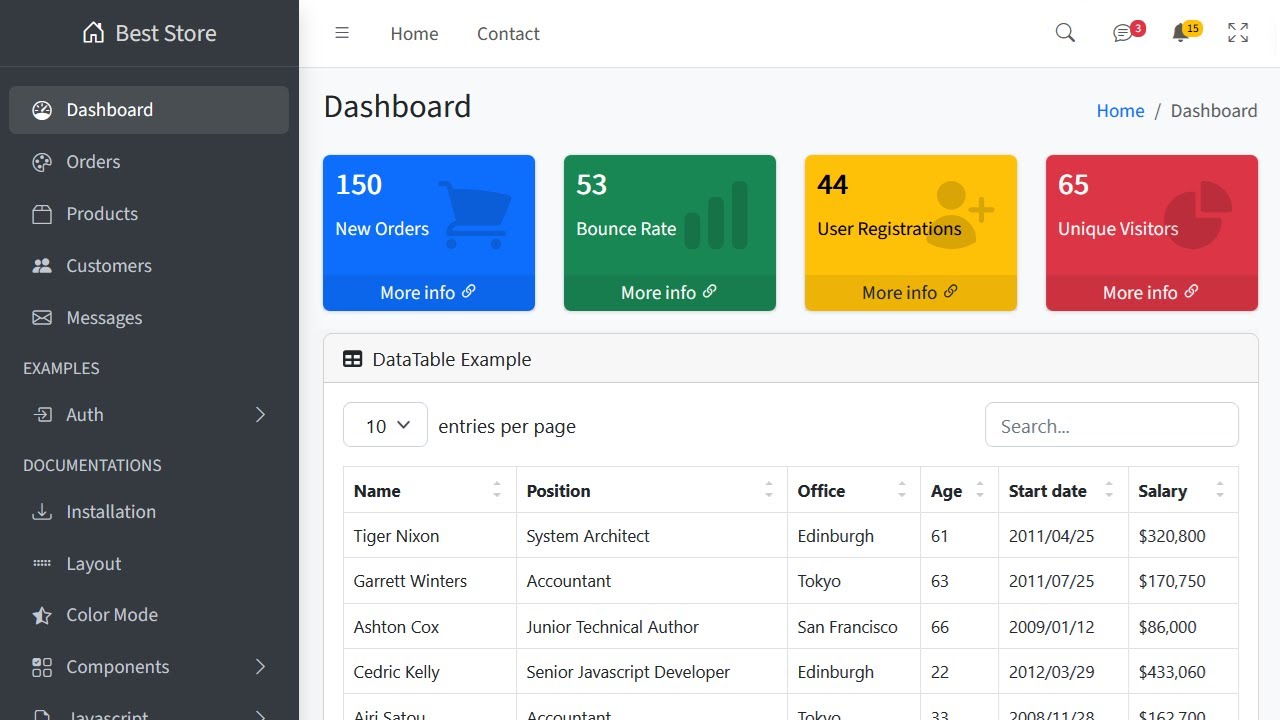Click the Senior Javascript Developer cell
Screen dimensions: 1280x720
[652, 672]
